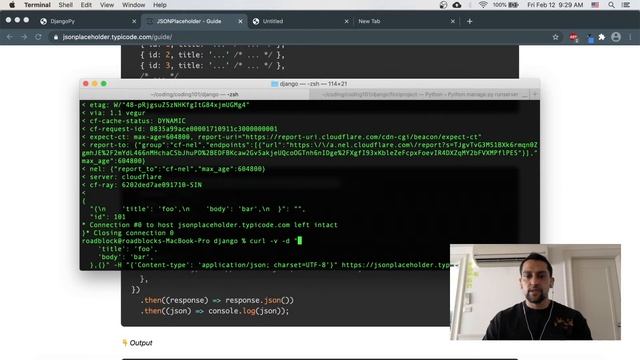Click the django folder icon in terminal title
Image resolution: width=640 pixels, height=360 pixels.
click(x=275, y=84)
